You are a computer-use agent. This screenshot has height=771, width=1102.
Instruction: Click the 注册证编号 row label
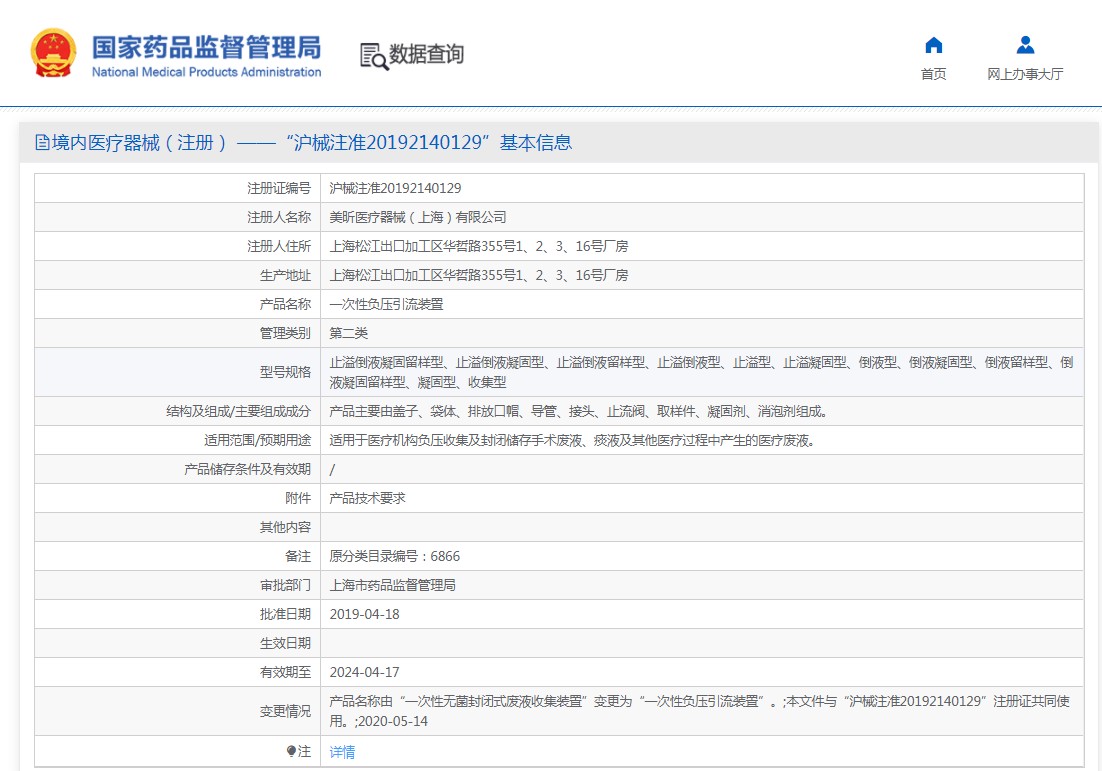pyautogui.click(x=279, y=188)
